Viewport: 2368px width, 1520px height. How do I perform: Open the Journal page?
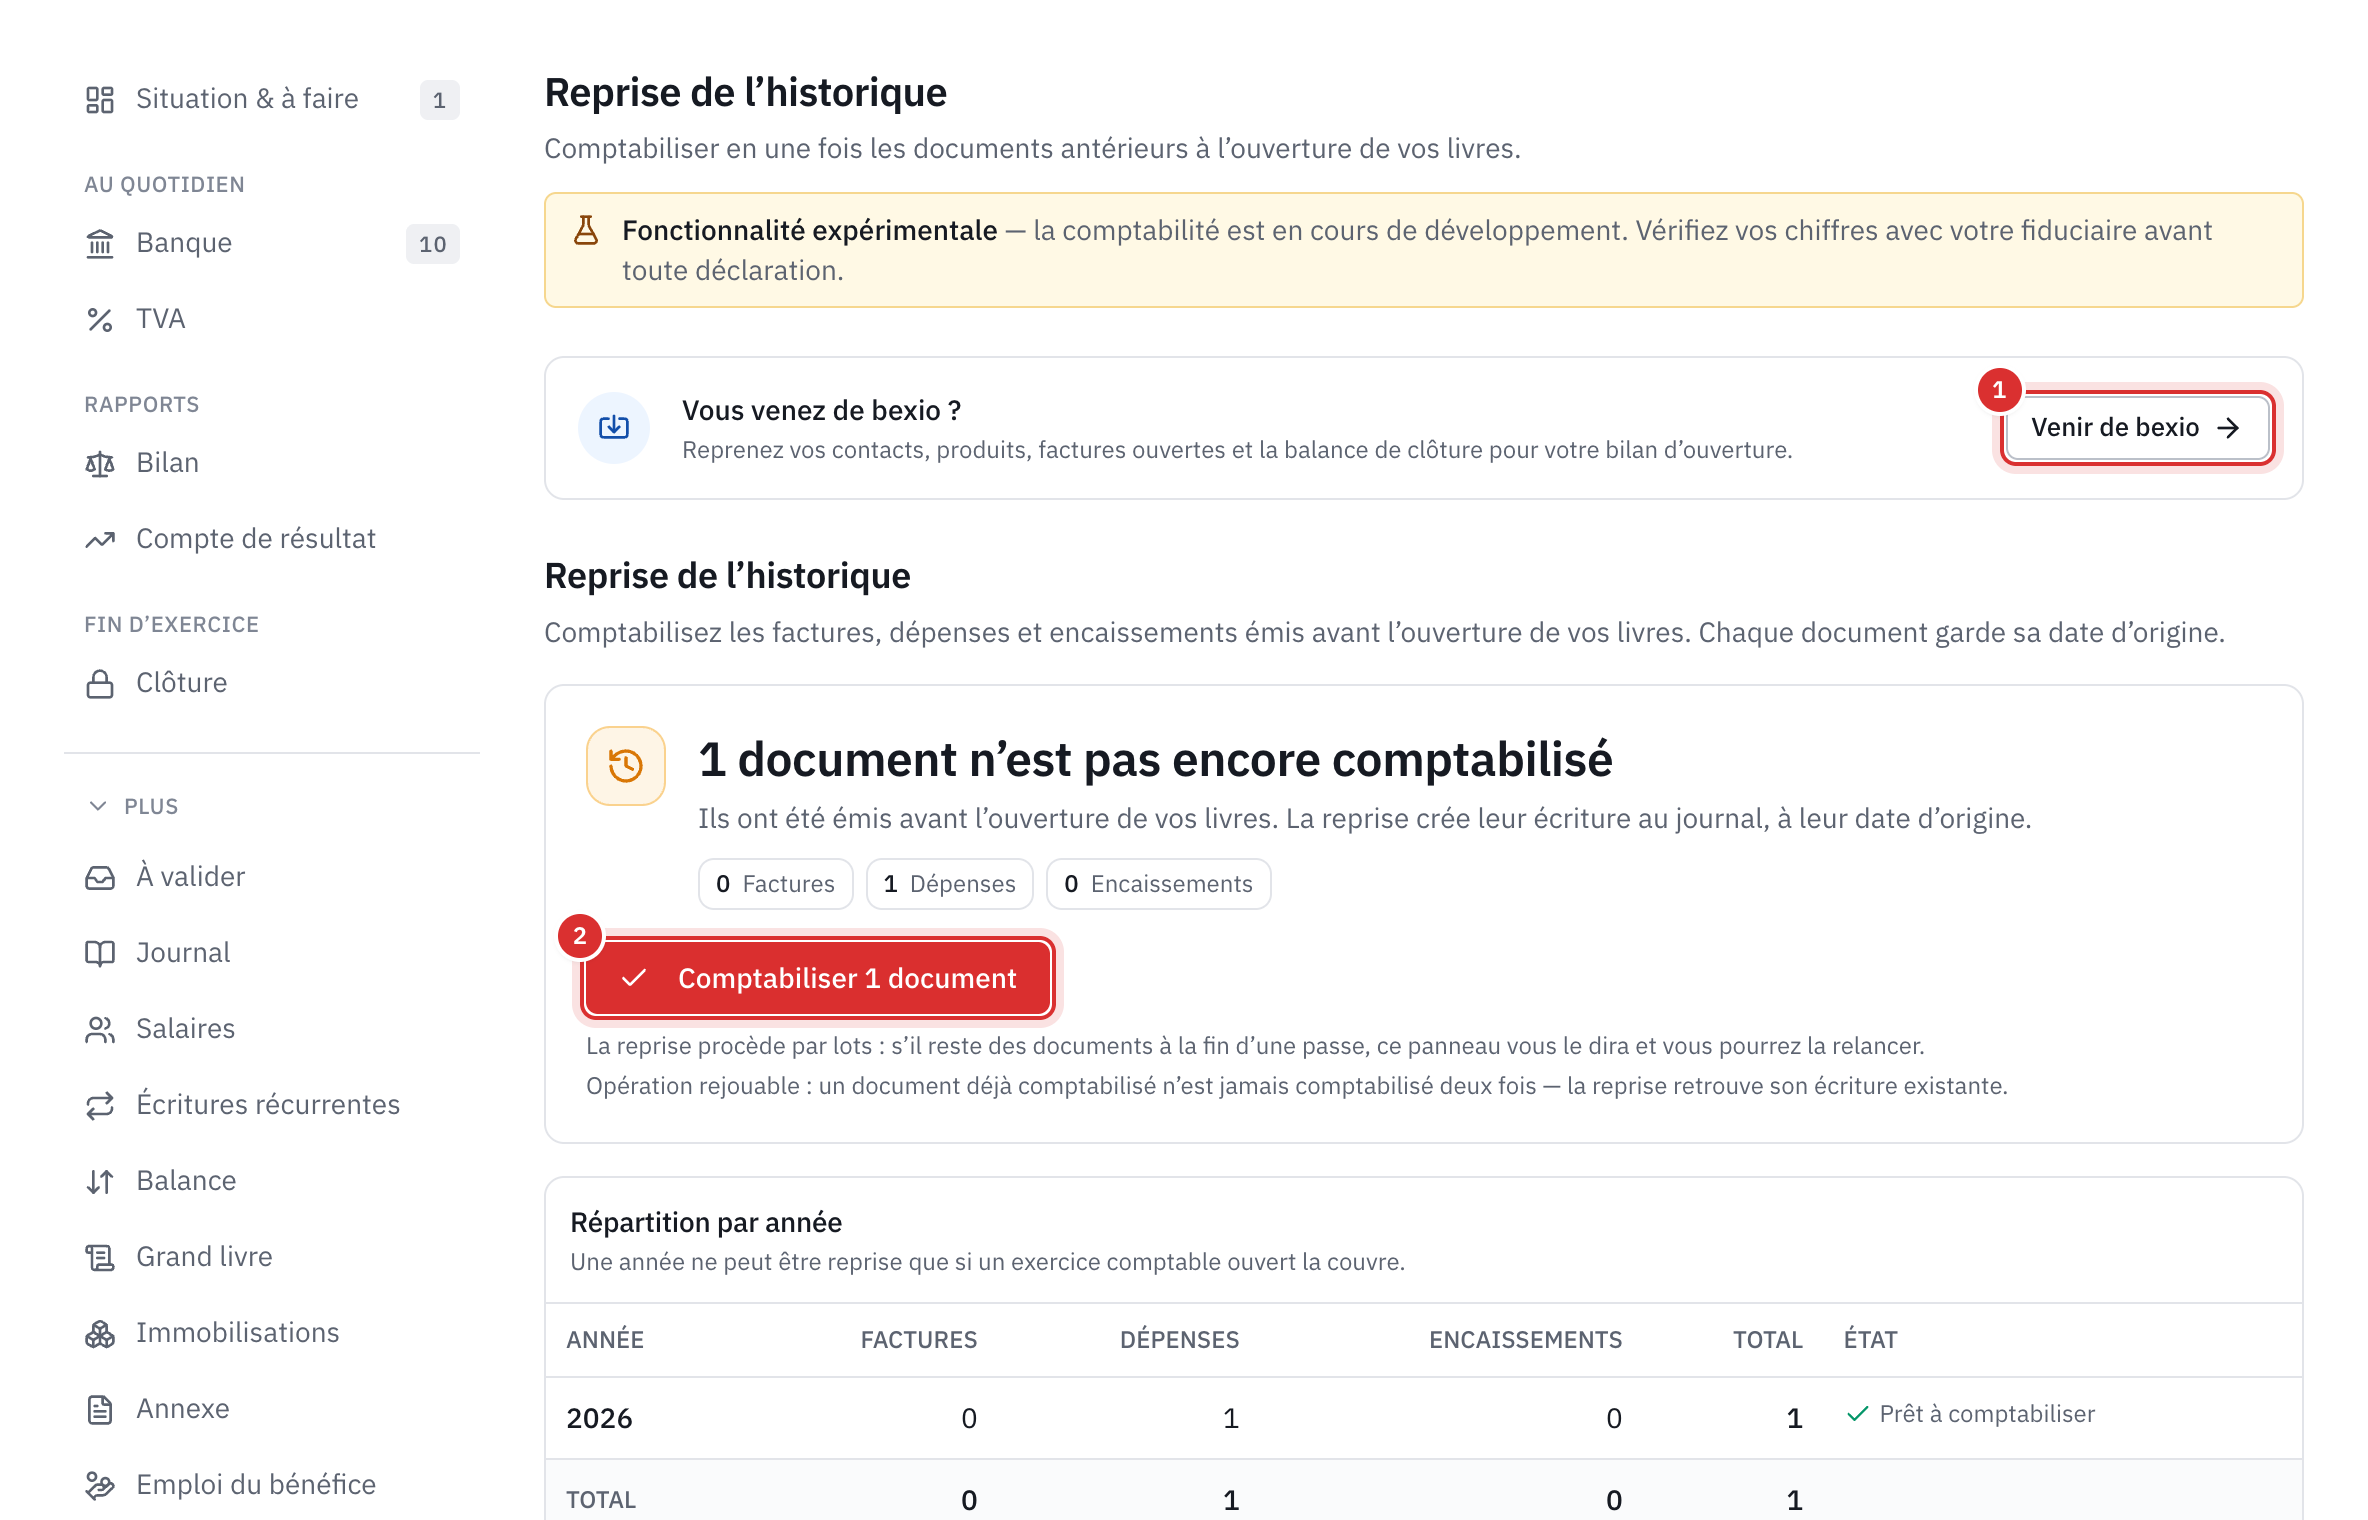click(272, 953)
